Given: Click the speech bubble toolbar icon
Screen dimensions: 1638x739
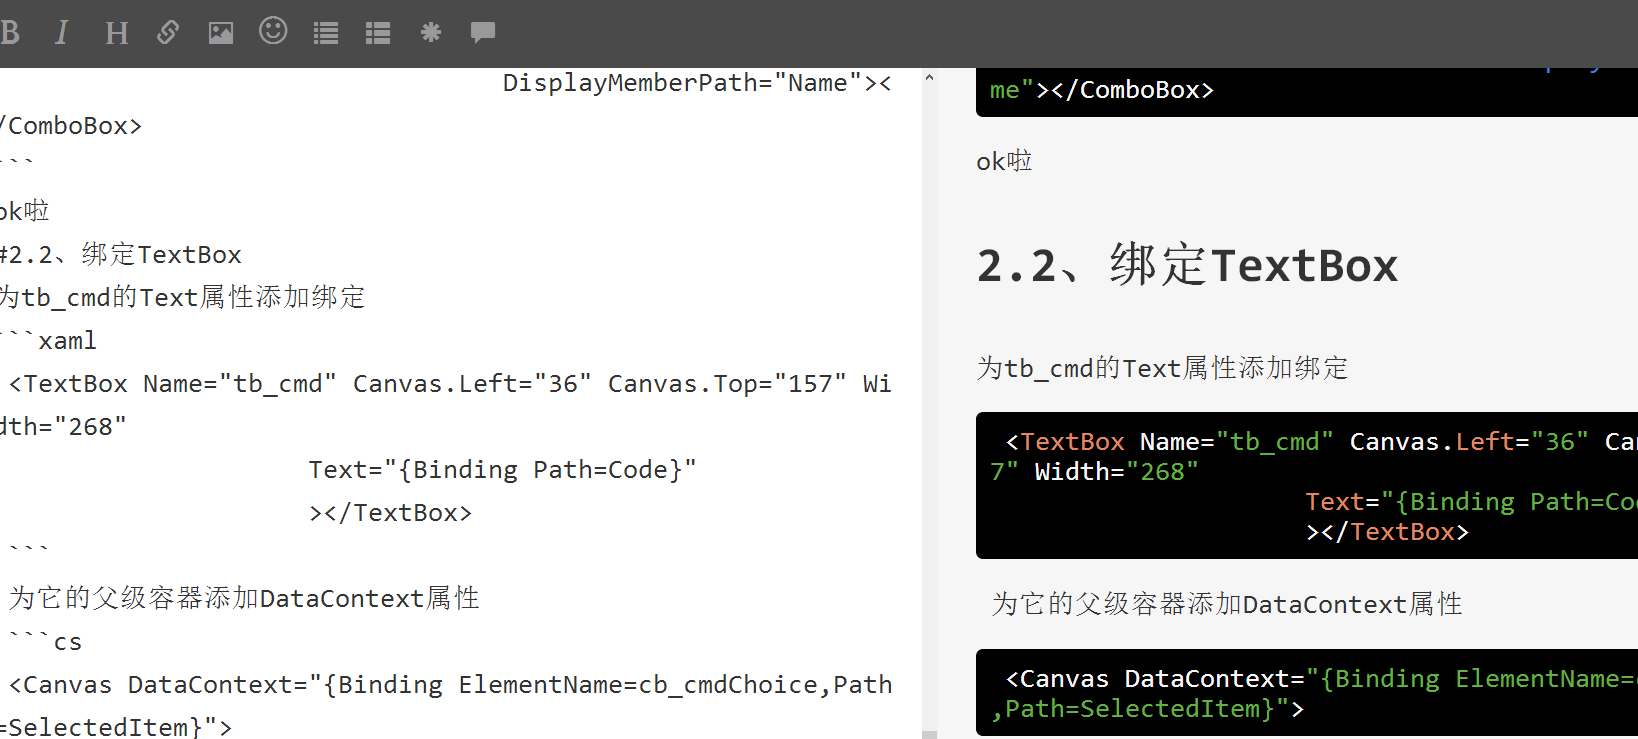Looking at the screenshot, I should click(483, 32).
